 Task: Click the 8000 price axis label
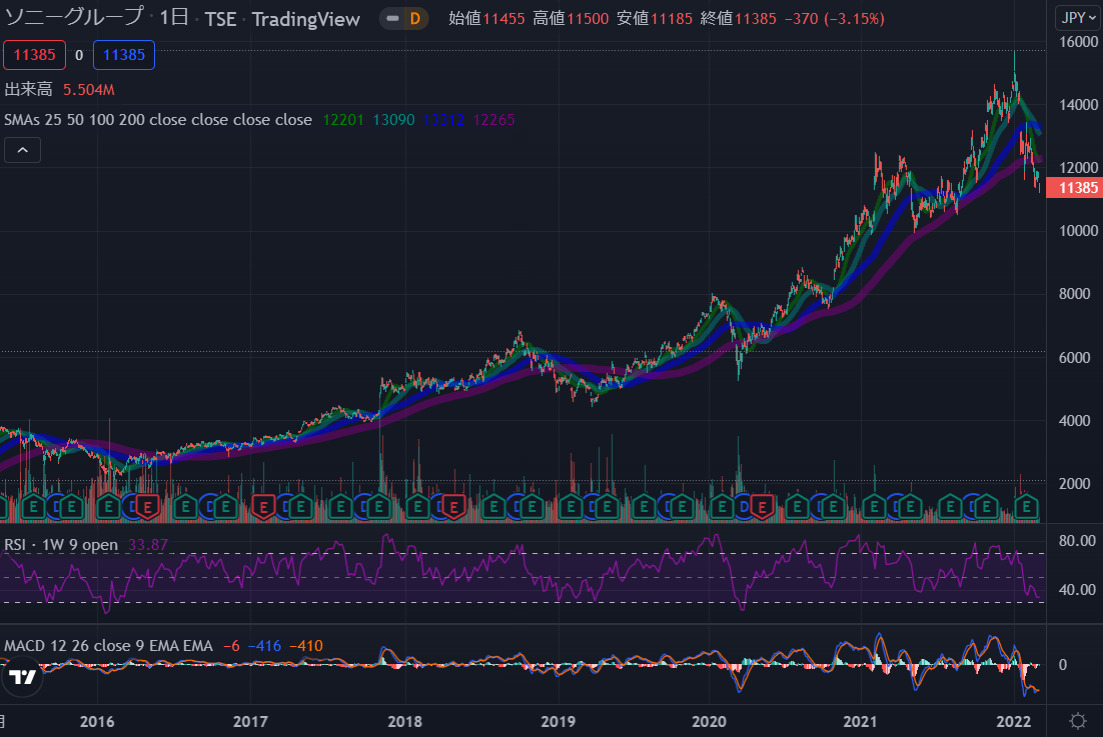tap(1075, 294)
